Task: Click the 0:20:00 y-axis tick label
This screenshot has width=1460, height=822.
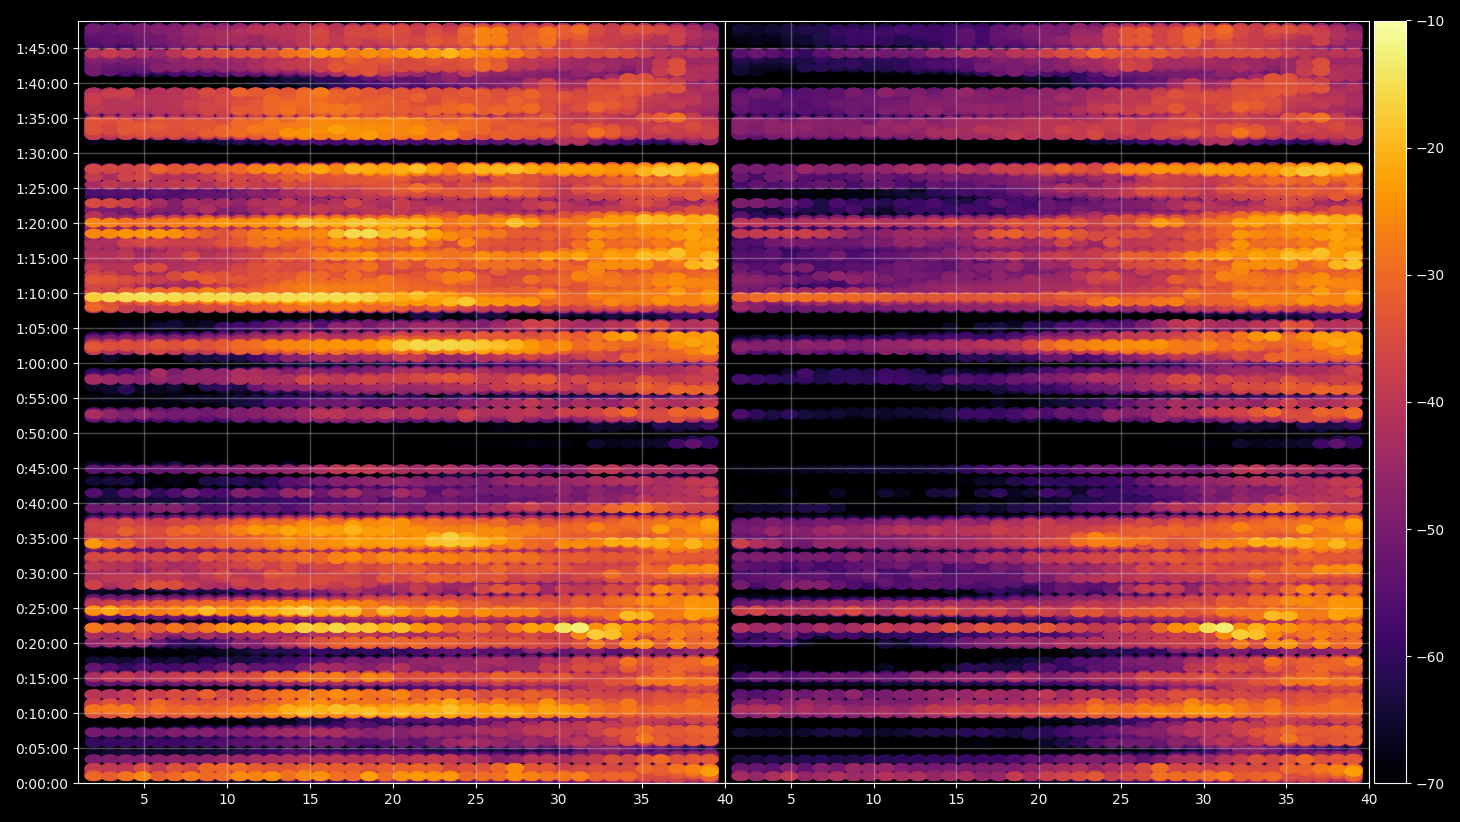Action: pos(42,644)
